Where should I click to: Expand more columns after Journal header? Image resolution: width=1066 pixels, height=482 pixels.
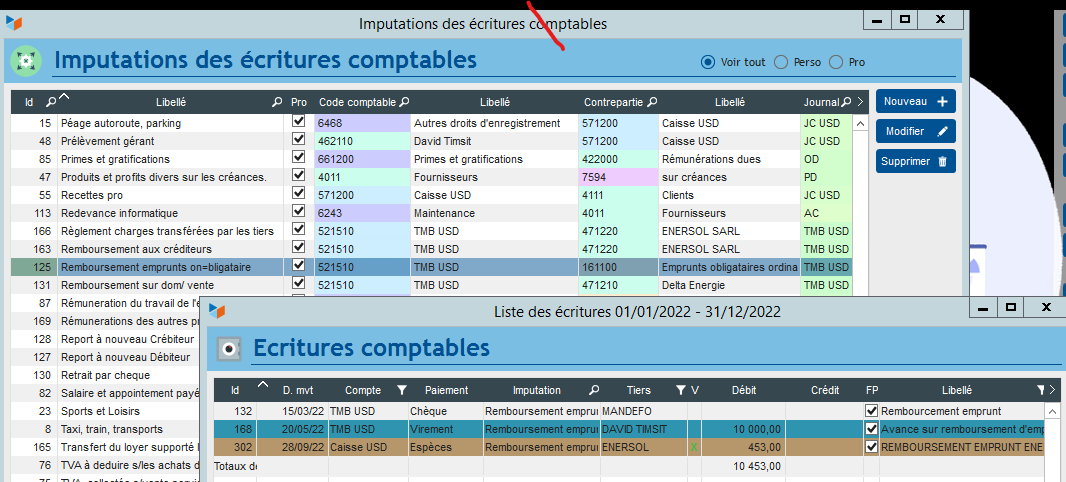click(x=860, y=102)
